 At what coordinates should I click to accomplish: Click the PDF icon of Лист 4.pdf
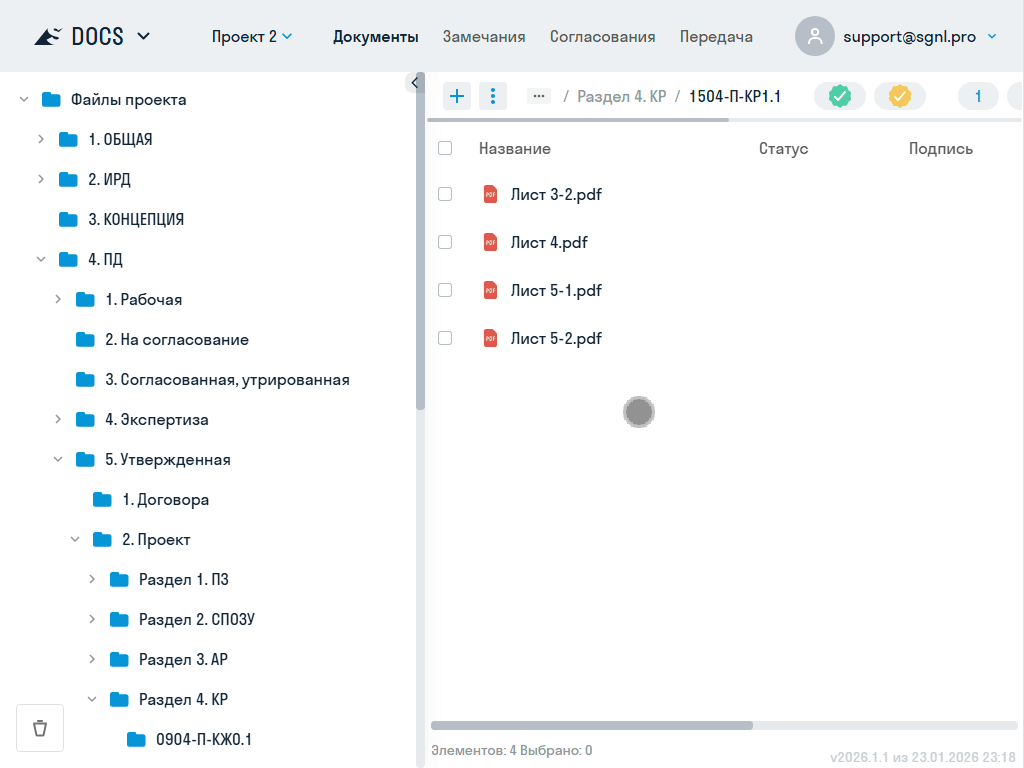tap(490, 242)
